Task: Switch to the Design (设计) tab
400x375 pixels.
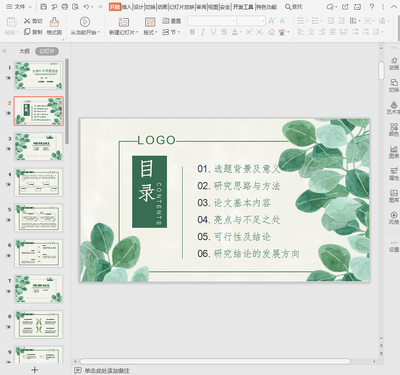Action: (138, 7)
